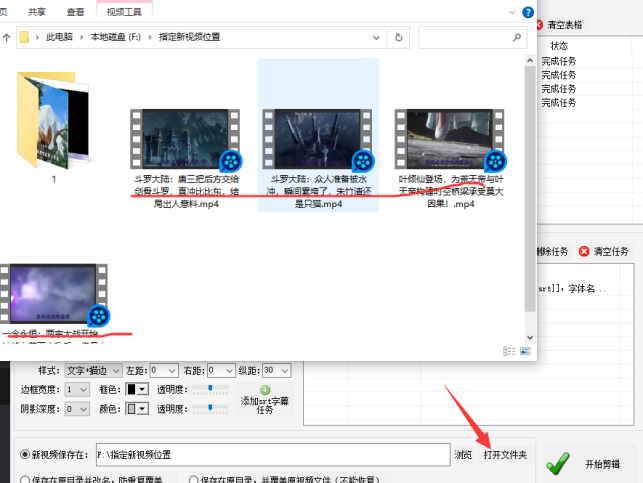The height and width of the screenshot is (483, 643).
Task: Collapse the Explorer ribbon chevron
Action: pos(512,12)
